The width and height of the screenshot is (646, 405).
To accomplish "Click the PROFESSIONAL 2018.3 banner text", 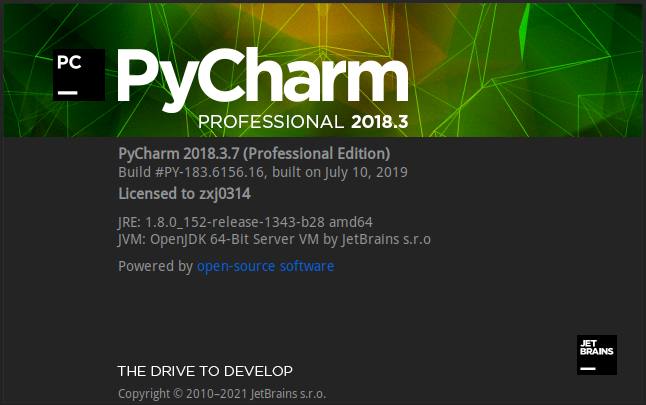I will click(x=303, y=122).
